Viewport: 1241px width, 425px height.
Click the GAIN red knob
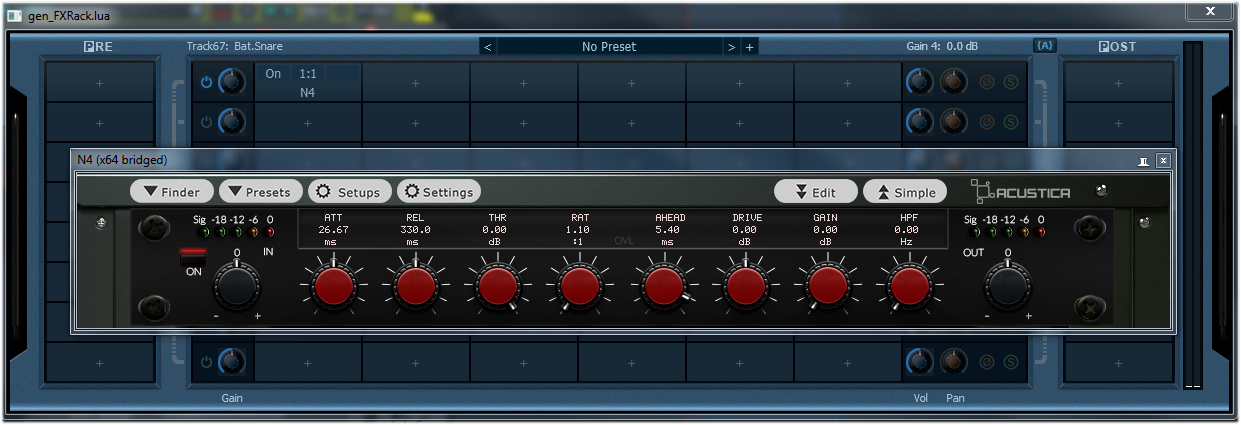(x=827, y=287)
